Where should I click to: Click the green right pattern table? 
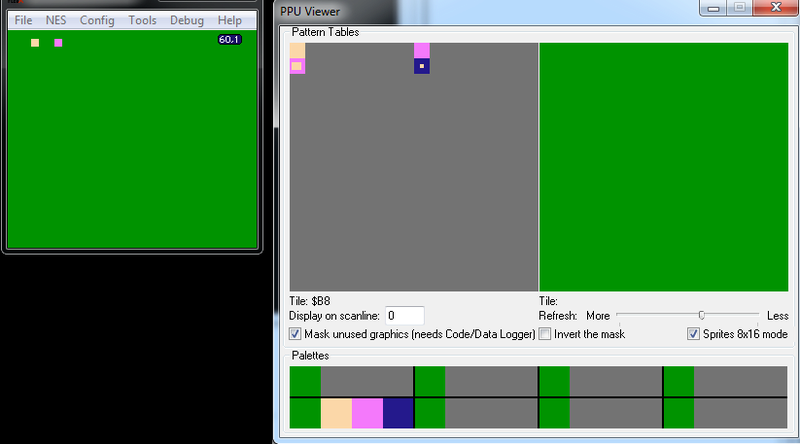pos(664,167)
